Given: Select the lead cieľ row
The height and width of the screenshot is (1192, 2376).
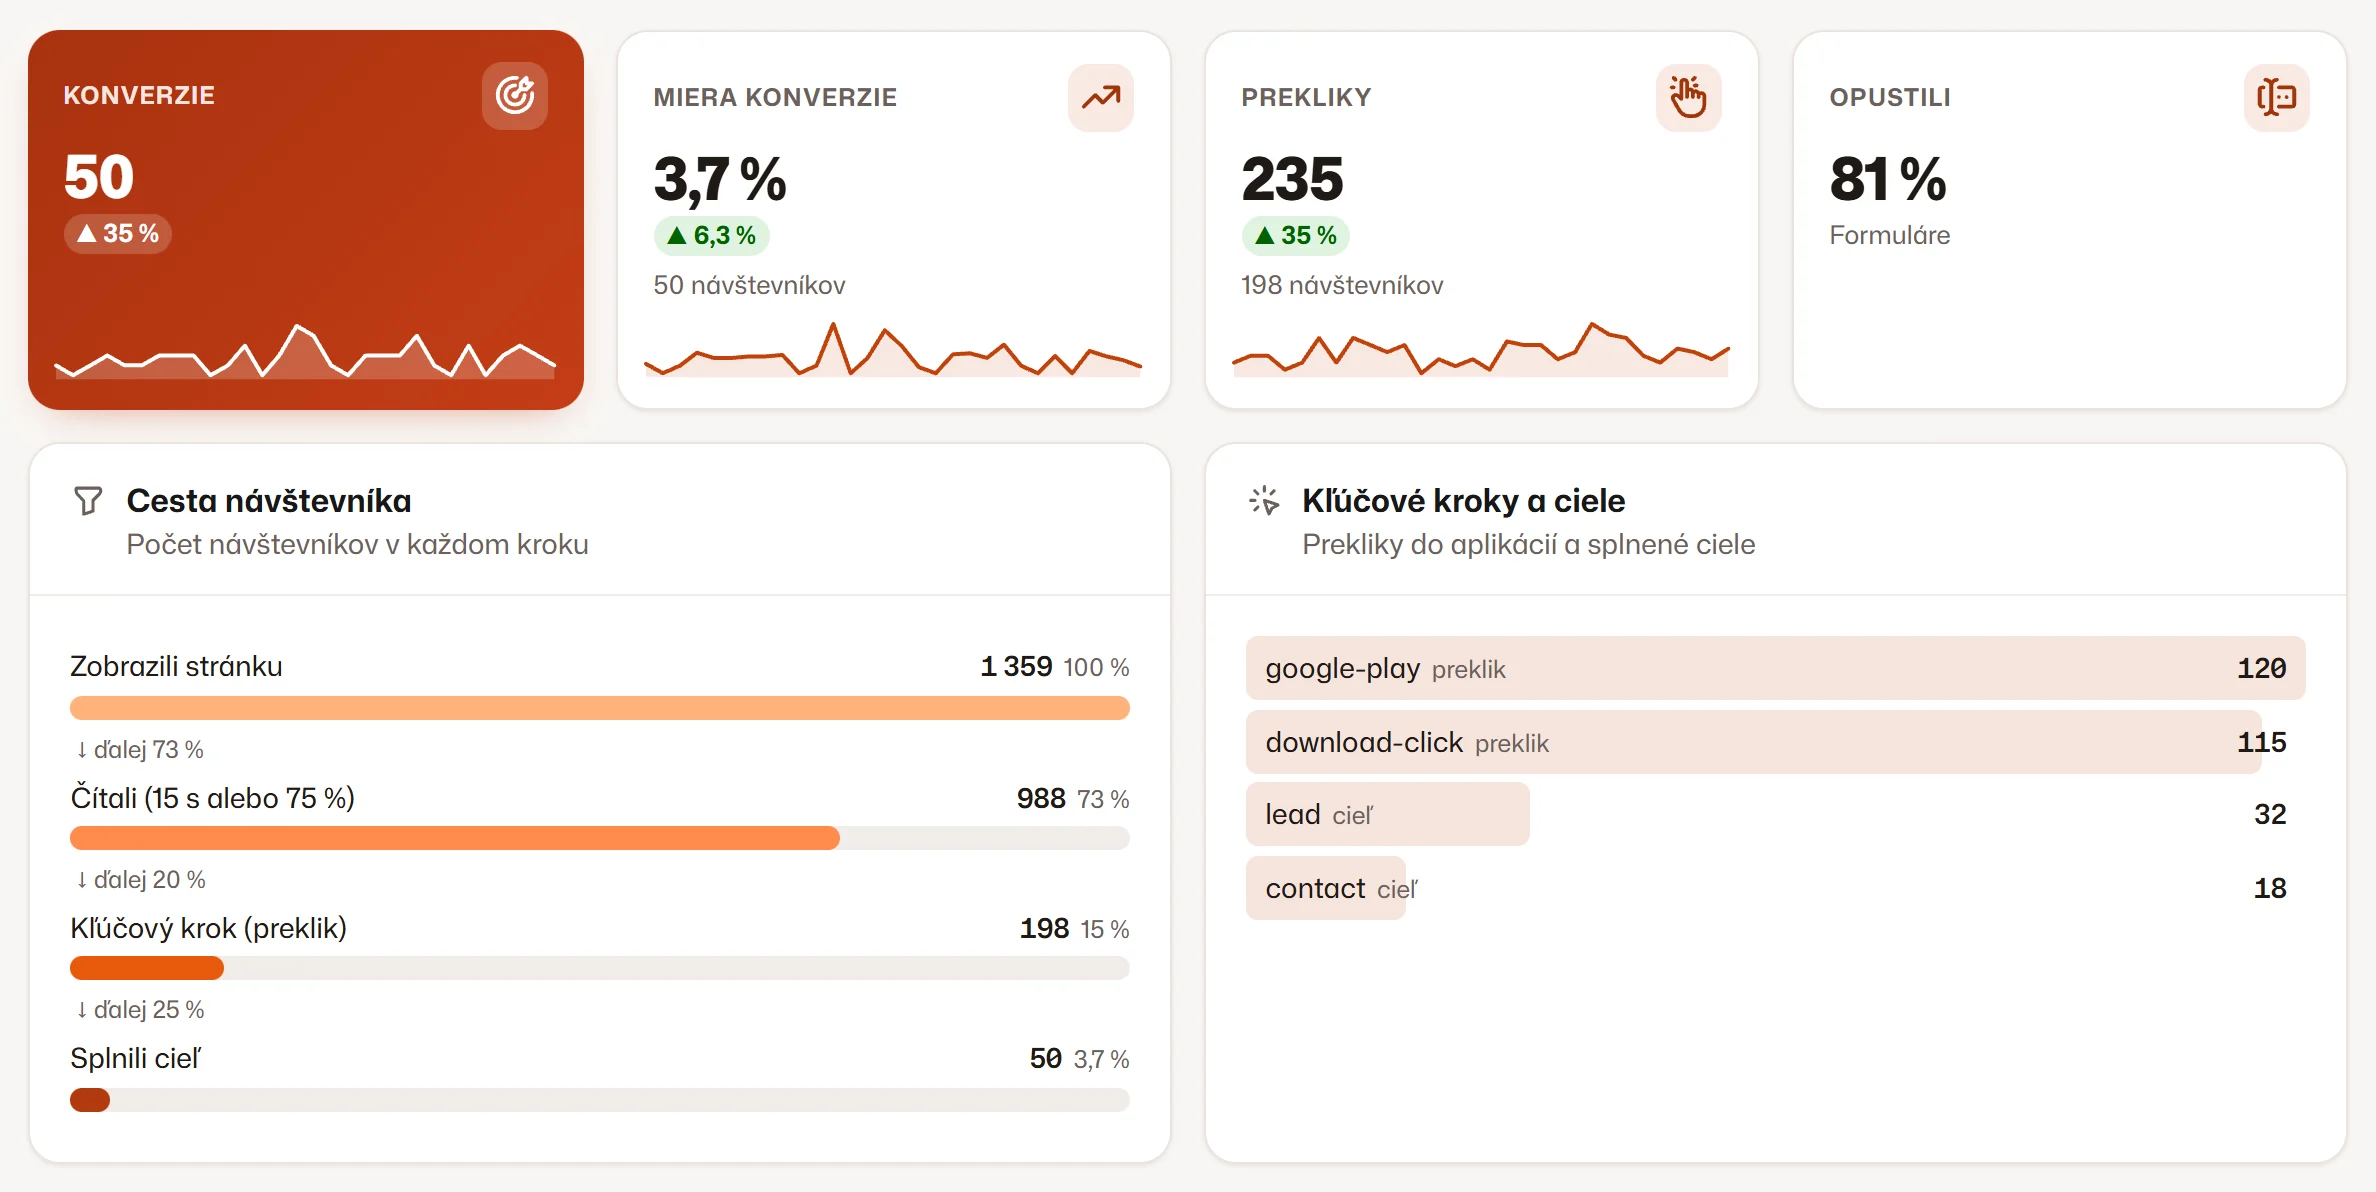Looking at the screenshot, I should tap(1776, 814).
